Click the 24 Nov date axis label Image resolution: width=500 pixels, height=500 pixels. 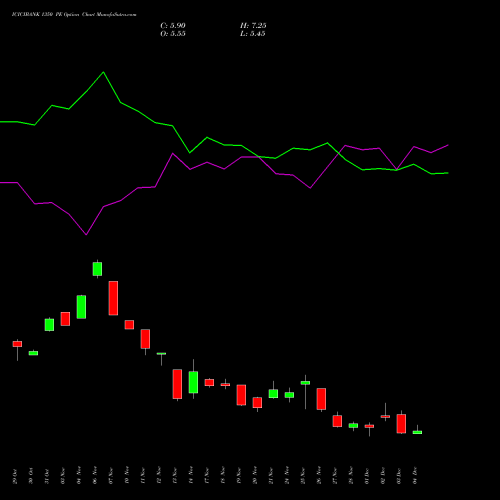(287, 476)
